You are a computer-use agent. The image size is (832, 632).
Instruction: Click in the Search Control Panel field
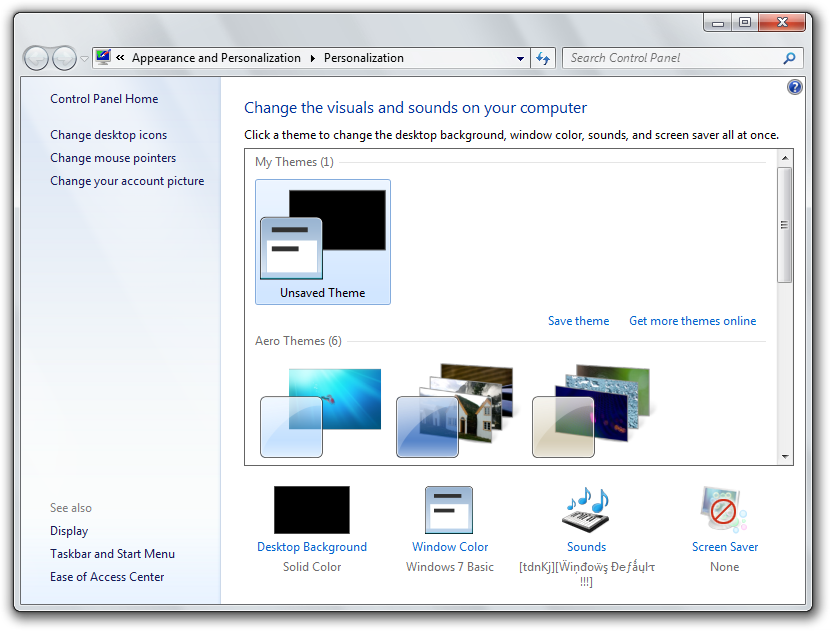(670, 58)
